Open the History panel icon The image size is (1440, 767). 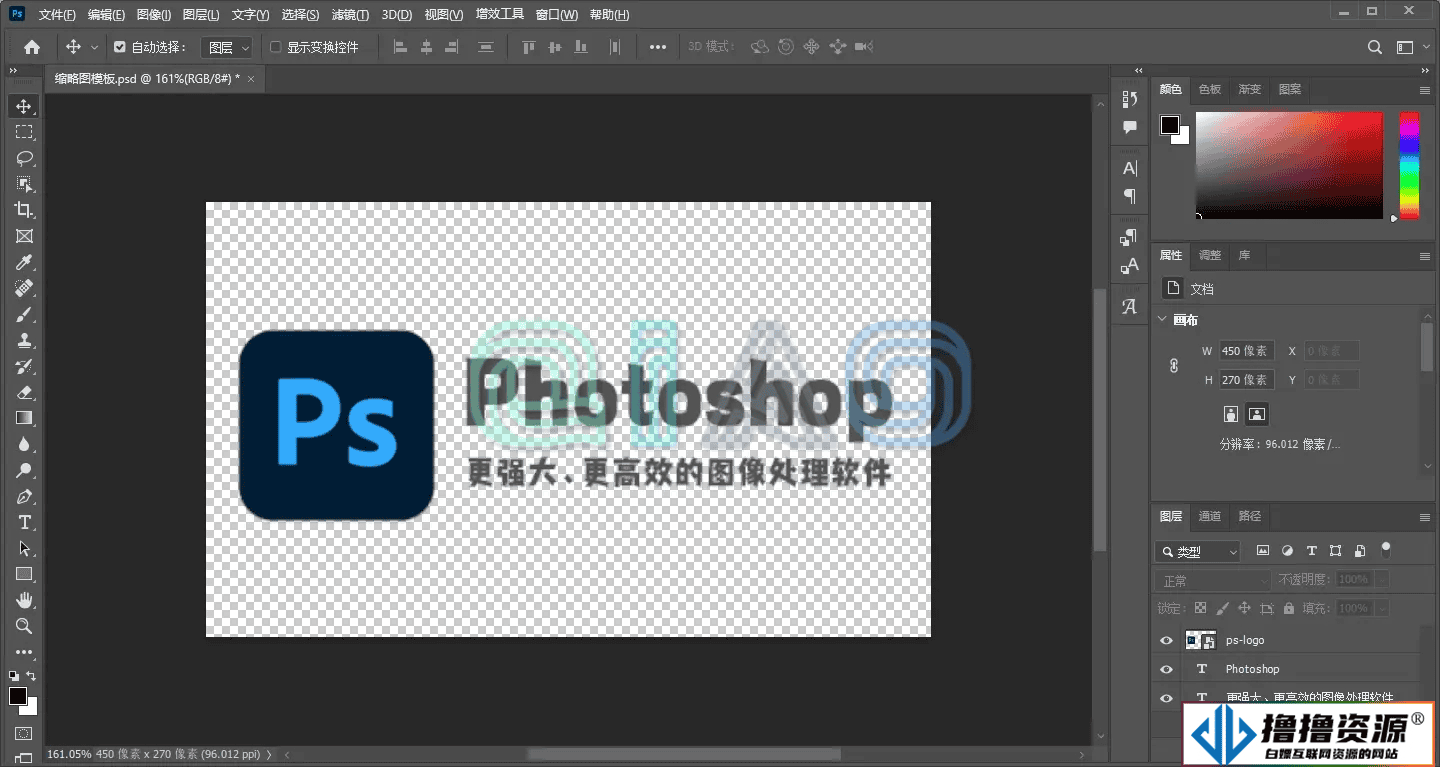pyautogui.click(x=1130, y=99)
